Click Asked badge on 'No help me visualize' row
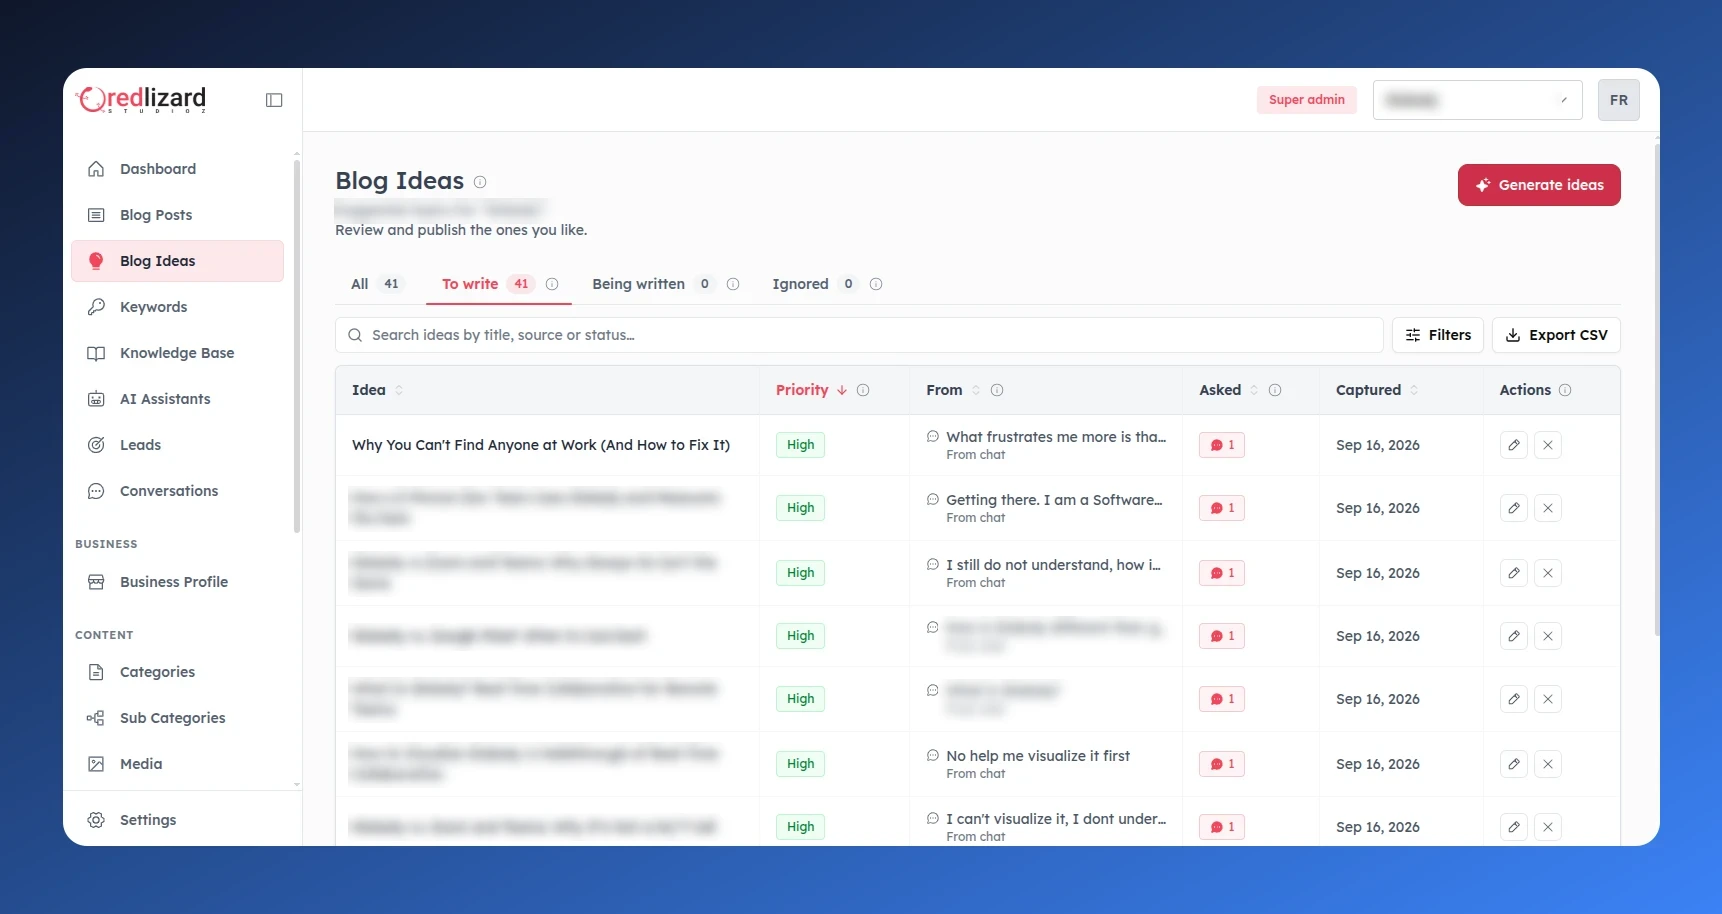 pos(1222,764)
